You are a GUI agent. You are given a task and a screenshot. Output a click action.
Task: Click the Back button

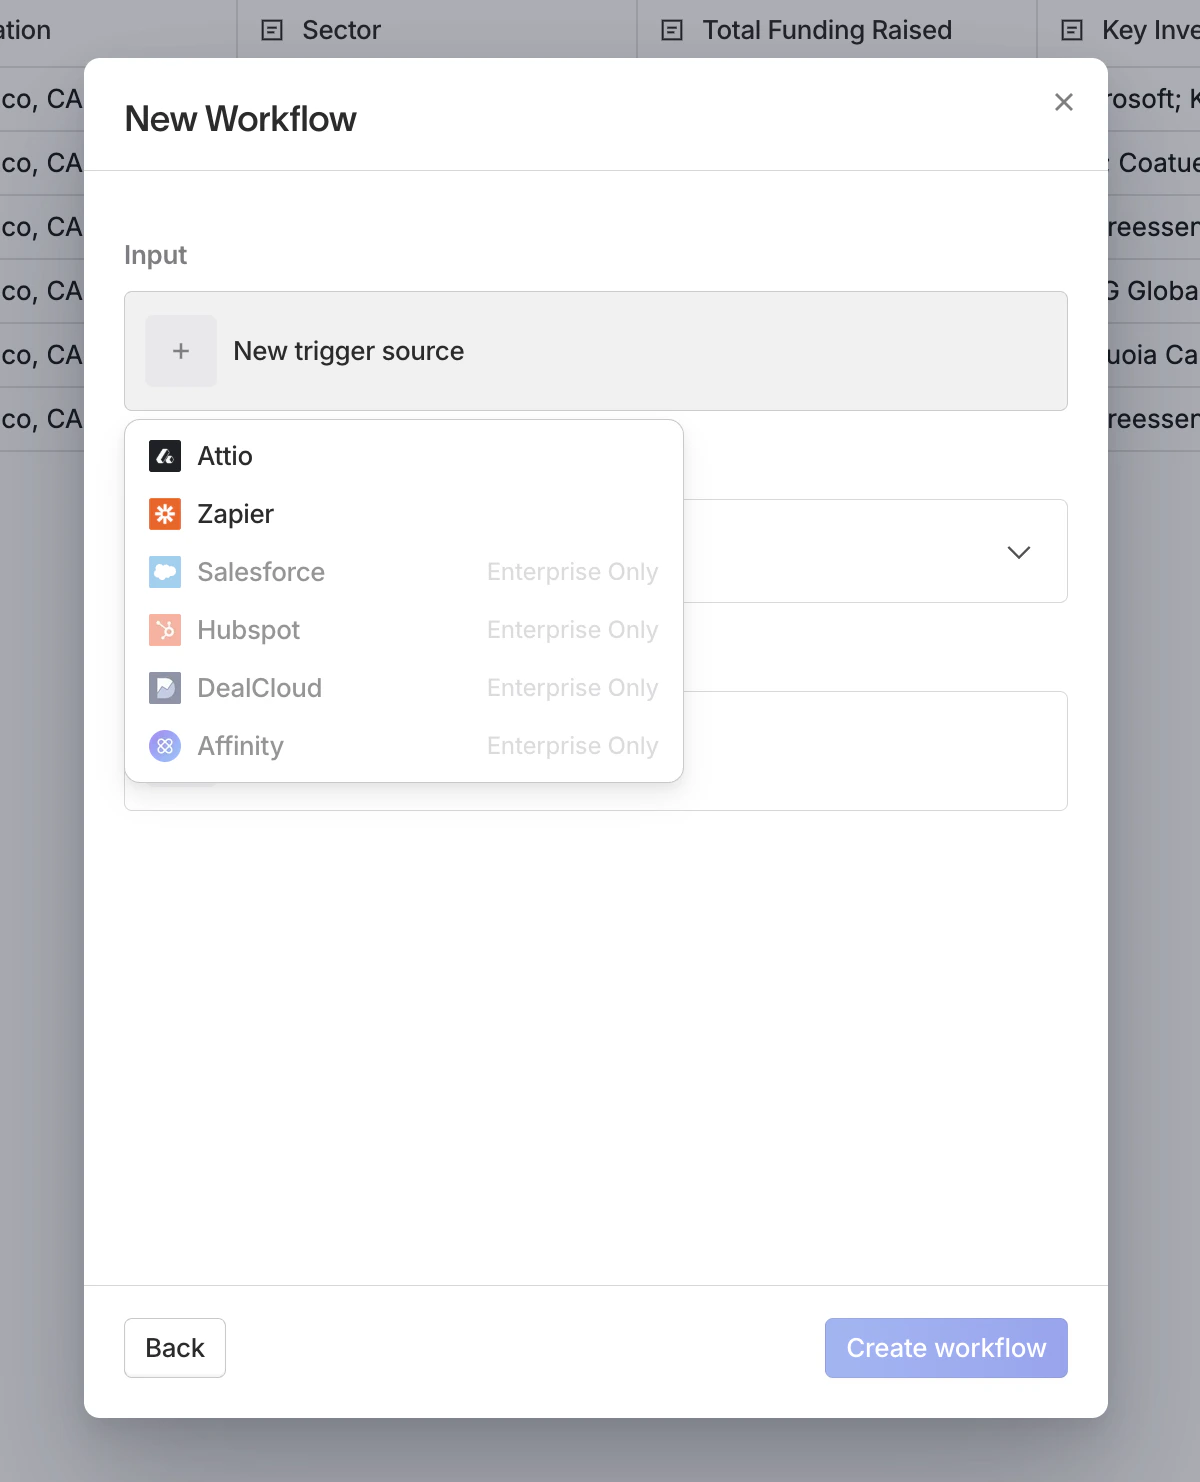(x=175, y=1348)
